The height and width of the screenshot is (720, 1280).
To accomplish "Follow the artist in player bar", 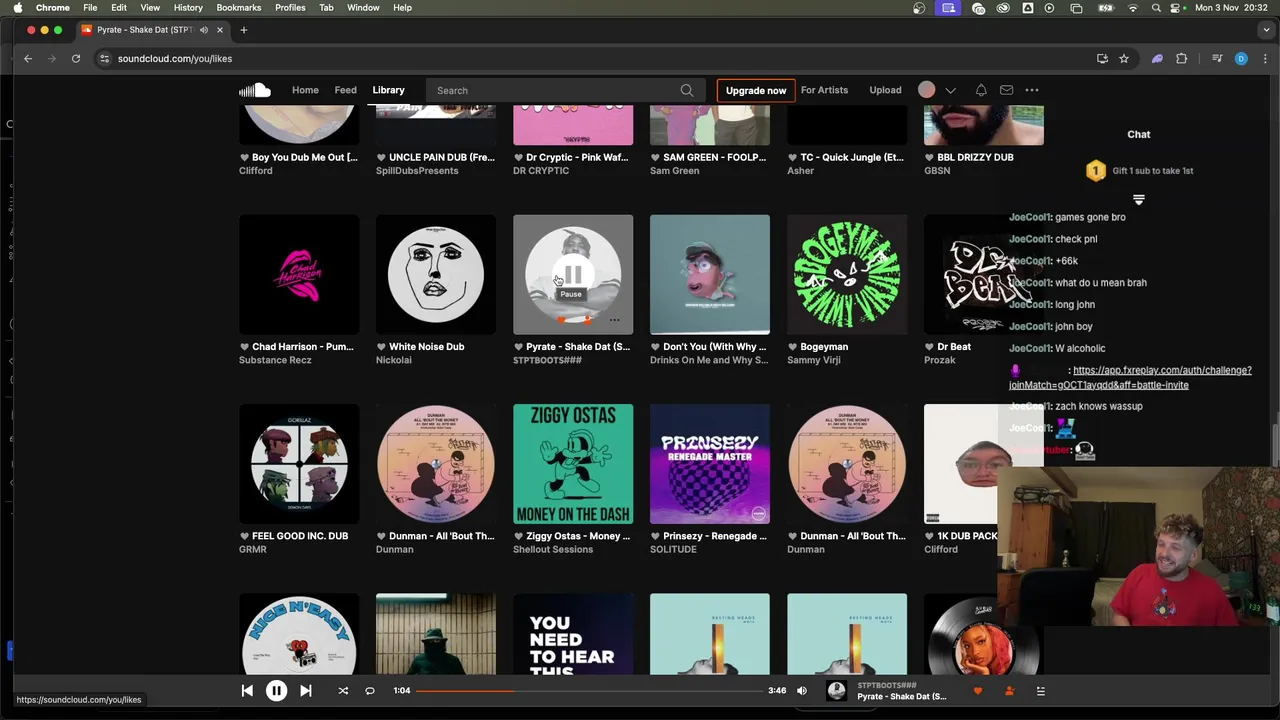I will point(1009,691).
